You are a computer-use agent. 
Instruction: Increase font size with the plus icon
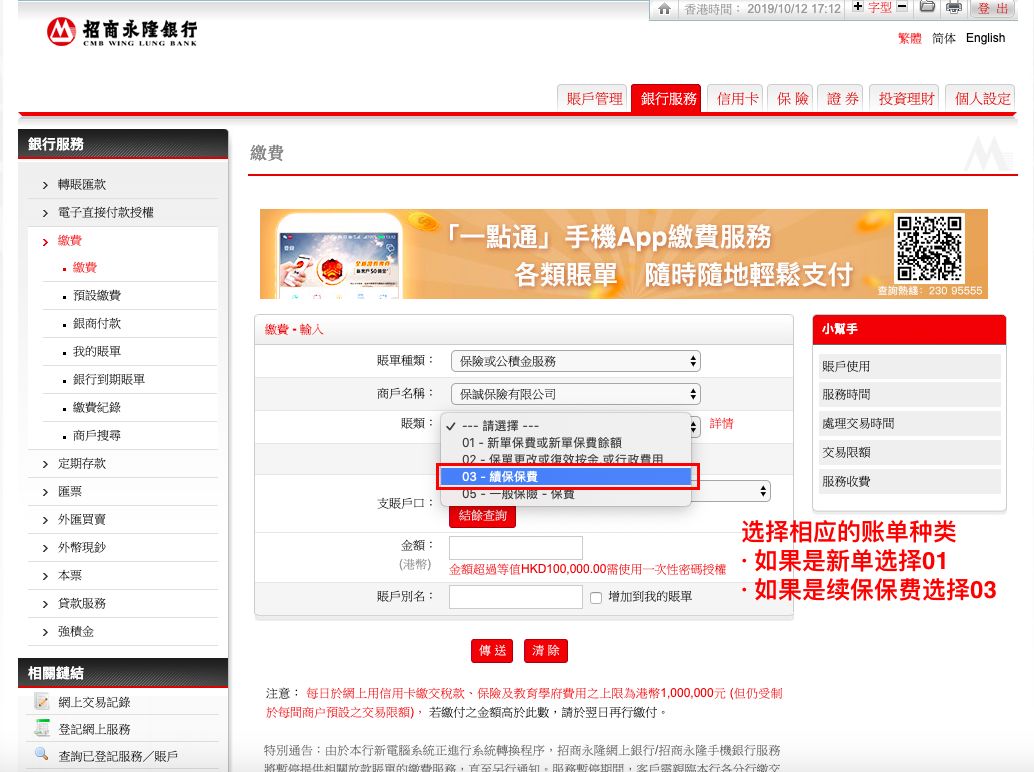(x=857, y=7)
